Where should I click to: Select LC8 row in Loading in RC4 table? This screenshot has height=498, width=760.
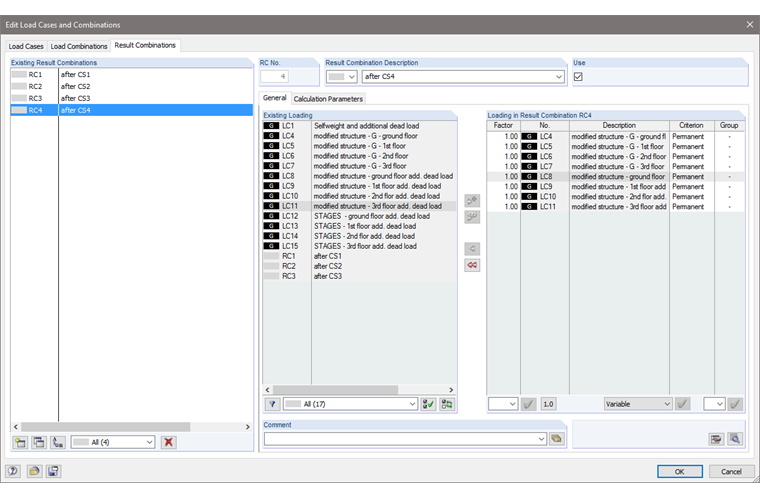coord(616,177)
